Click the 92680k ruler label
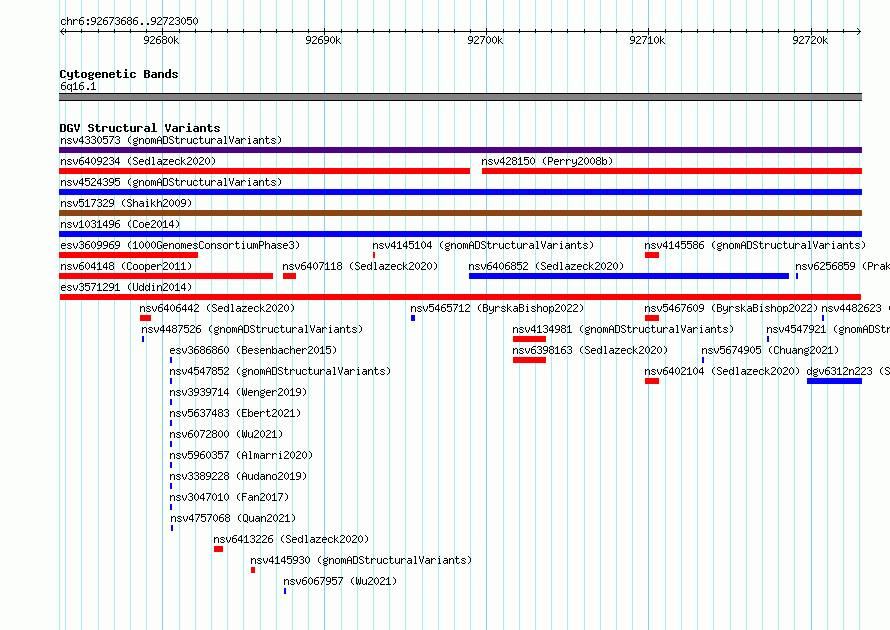 click(161, 40)
